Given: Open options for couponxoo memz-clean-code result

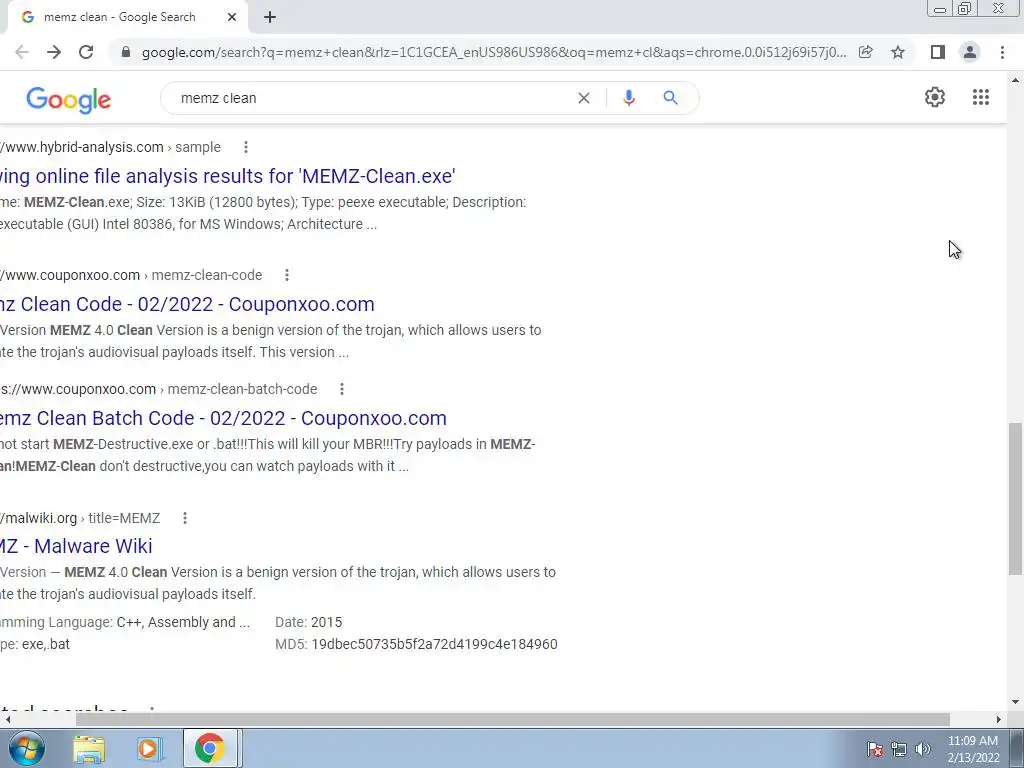Looking at the screenshot, I should 287,276.
